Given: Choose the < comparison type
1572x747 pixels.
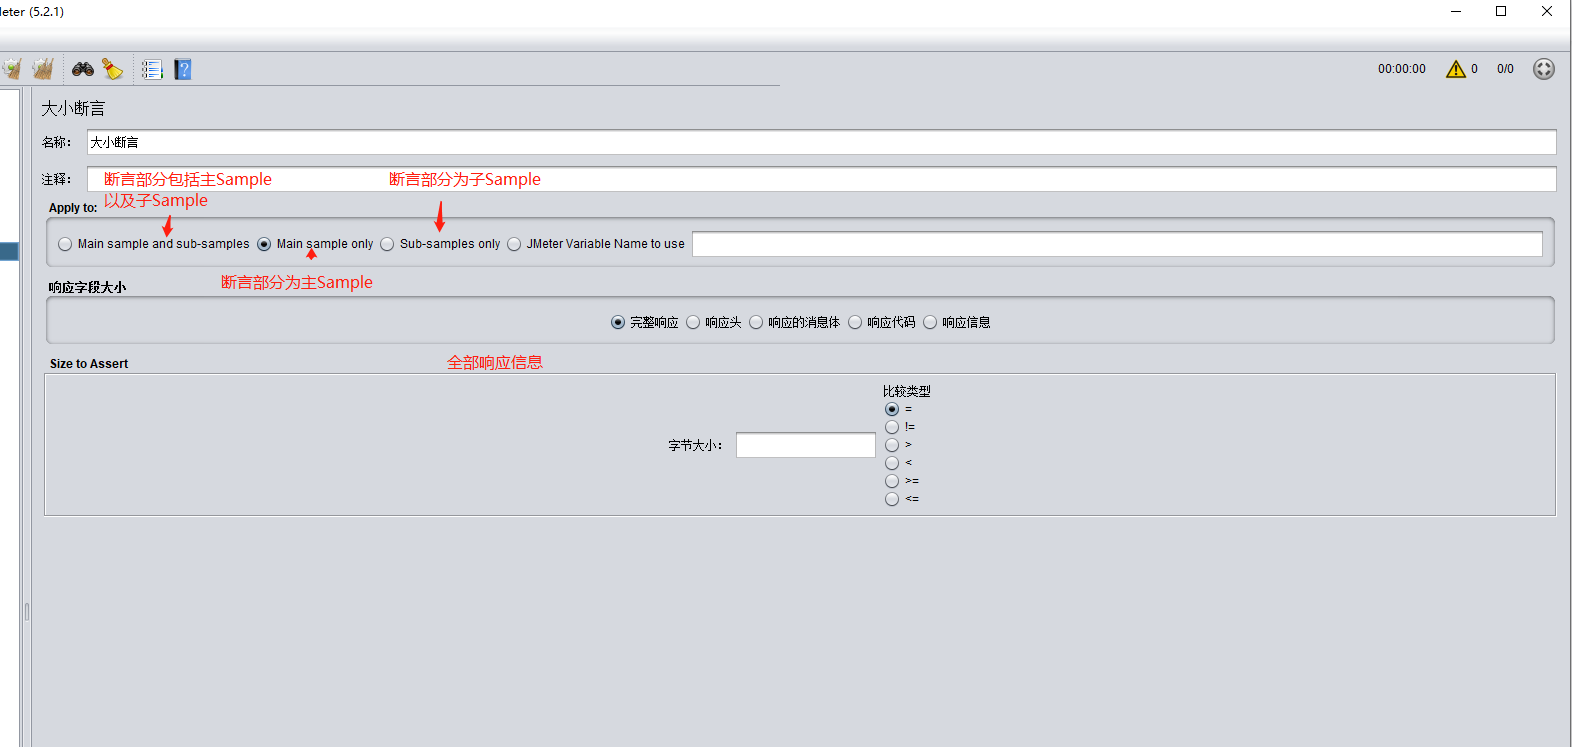Looking at the screenshot, I should [892, 463].
